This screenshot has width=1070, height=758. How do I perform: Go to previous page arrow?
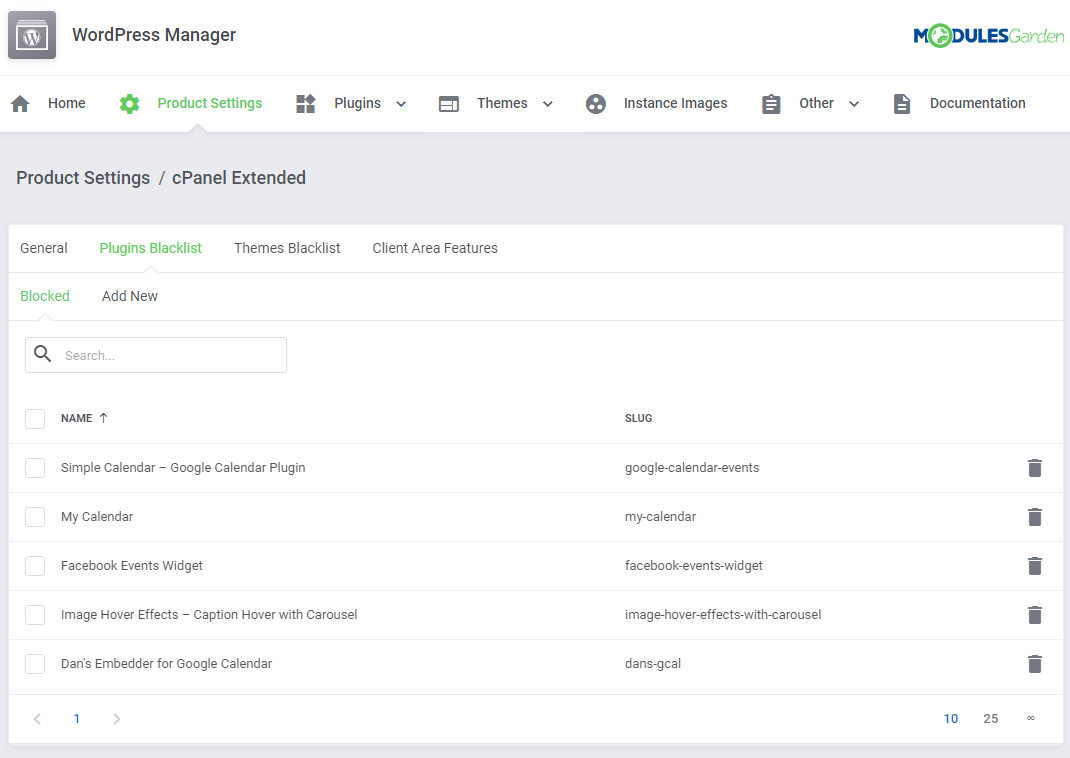tap(38, 718)
